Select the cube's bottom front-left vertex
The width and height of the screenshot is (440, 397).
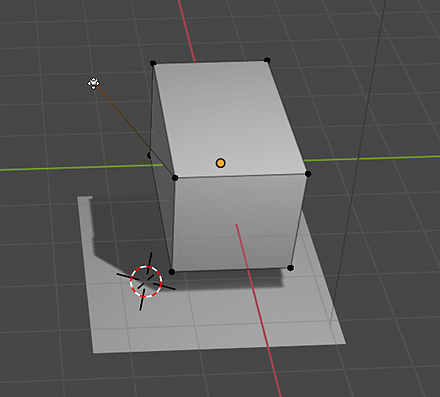tap(172, 272)
